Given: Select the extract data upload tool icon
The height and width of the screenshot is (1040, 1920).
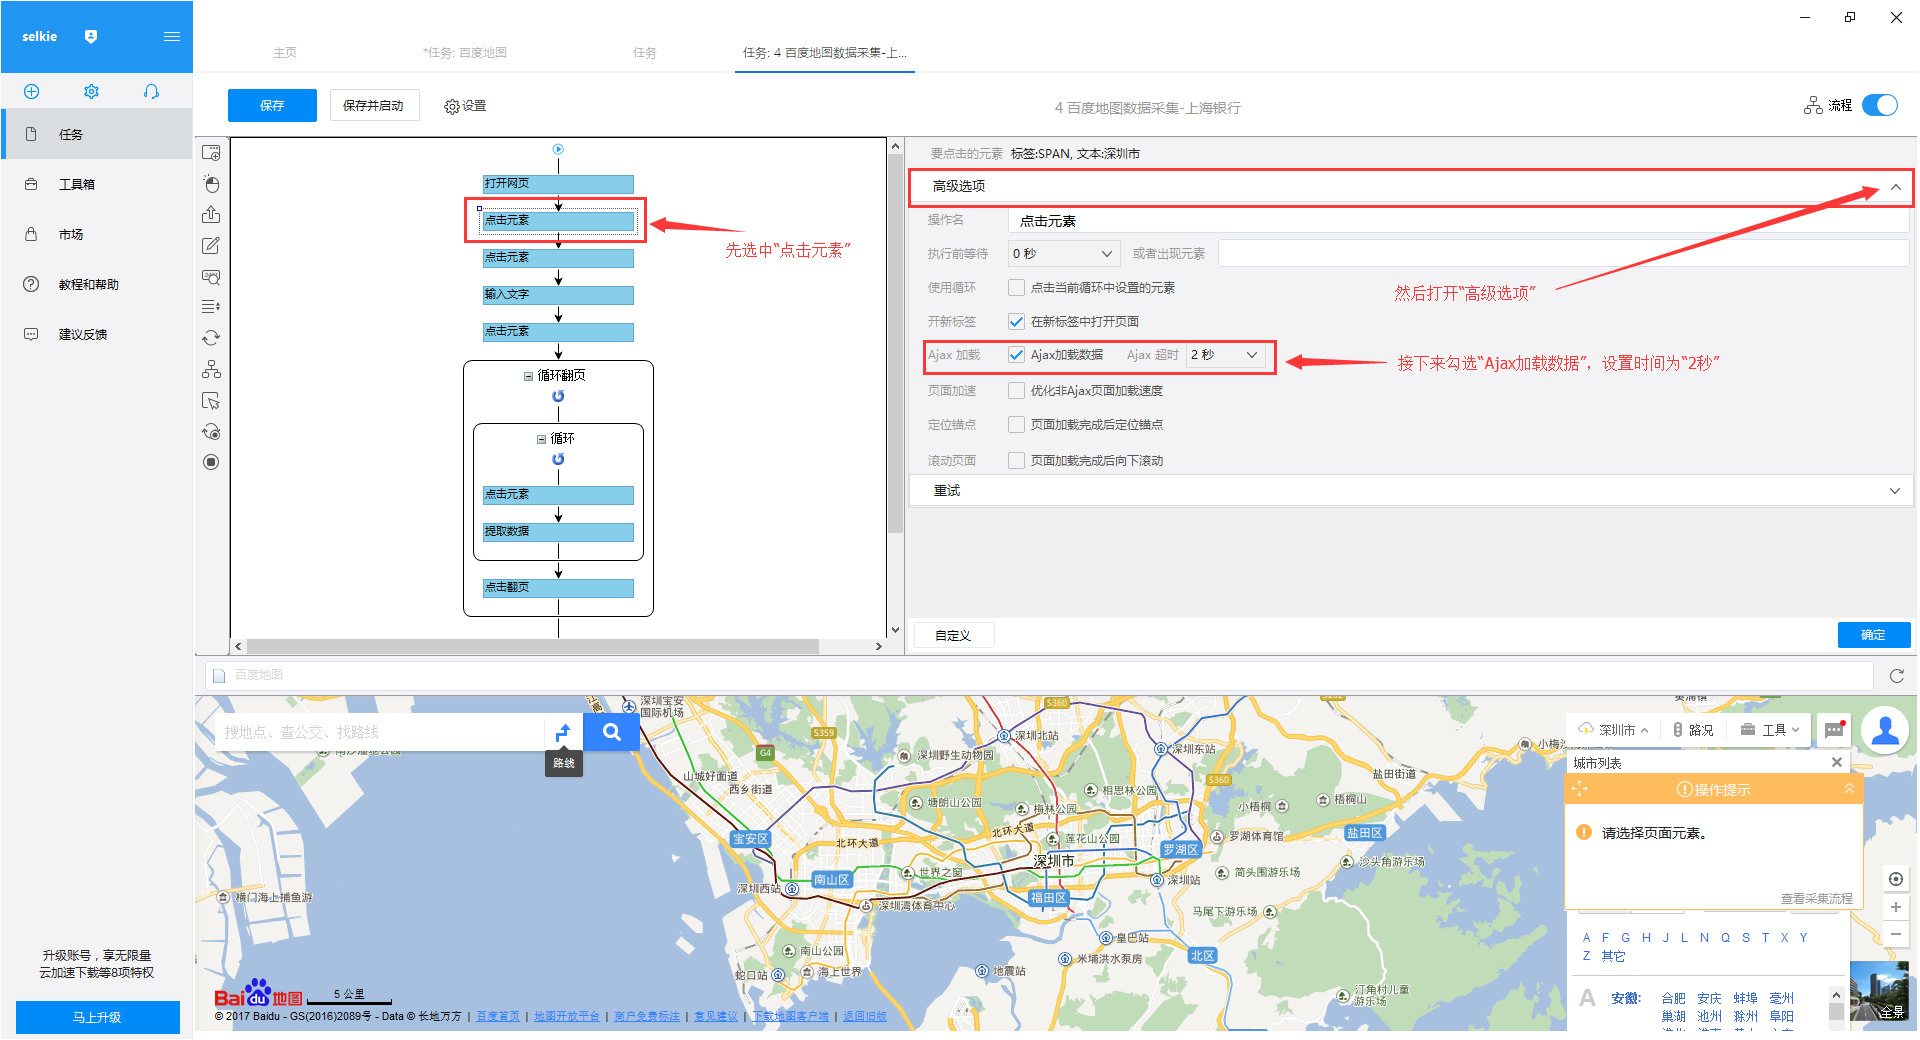Looking at the screenshot, I should tap(211, 215).
